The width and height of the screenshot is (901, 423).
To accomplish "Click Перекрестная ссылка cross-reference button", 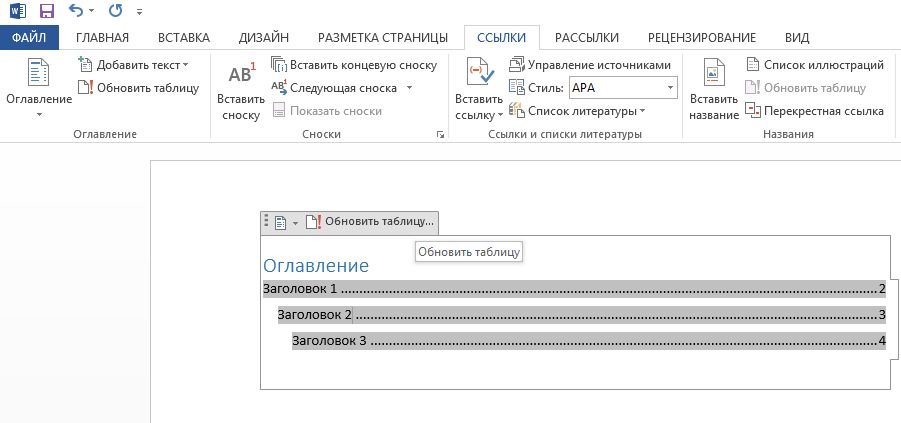I will 815,111.
